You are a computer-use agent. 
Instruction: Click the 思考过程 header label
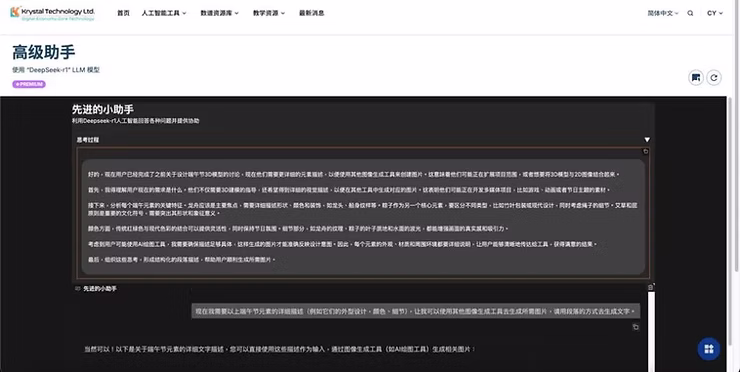tap(88, 140)
